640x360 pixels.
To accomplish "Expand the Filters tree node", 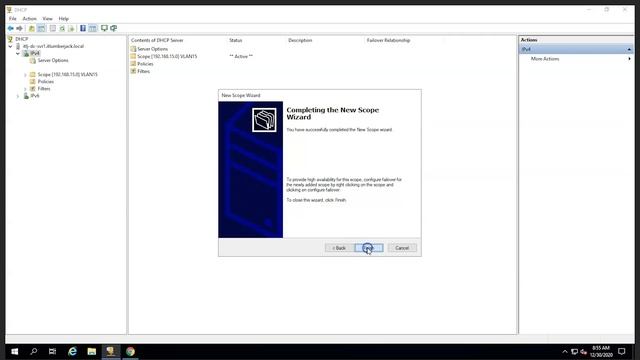I will 25,89.
